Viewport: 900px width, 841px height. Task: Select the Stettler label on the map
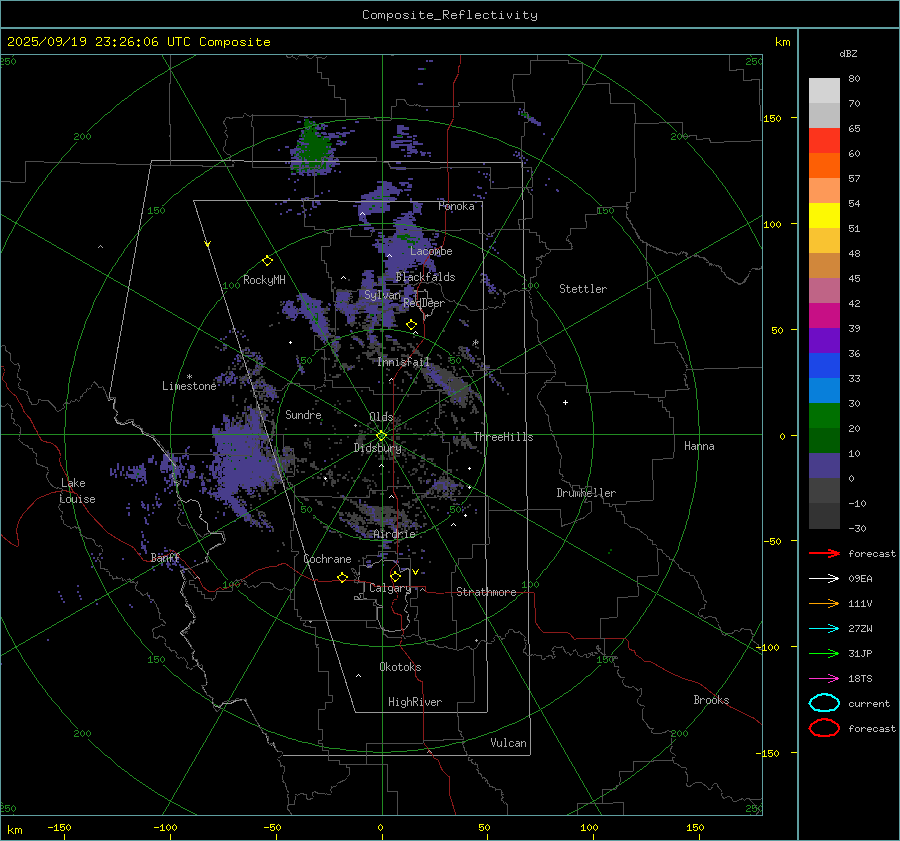(583, 289)
